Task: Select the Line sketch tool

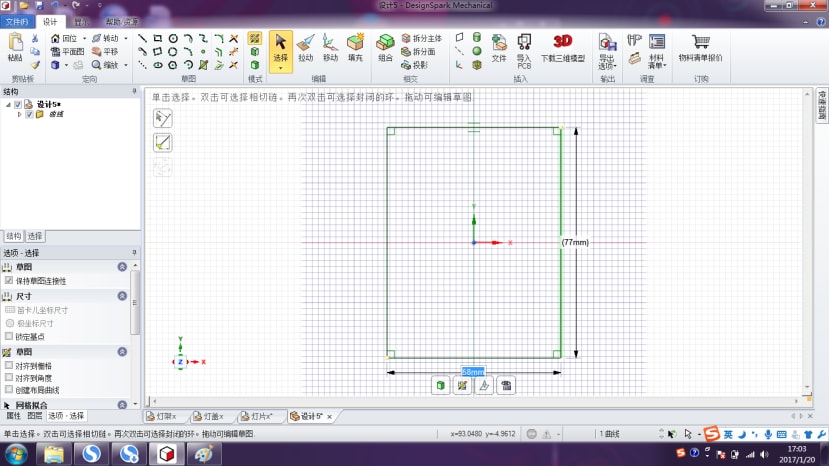Action: 142,39
